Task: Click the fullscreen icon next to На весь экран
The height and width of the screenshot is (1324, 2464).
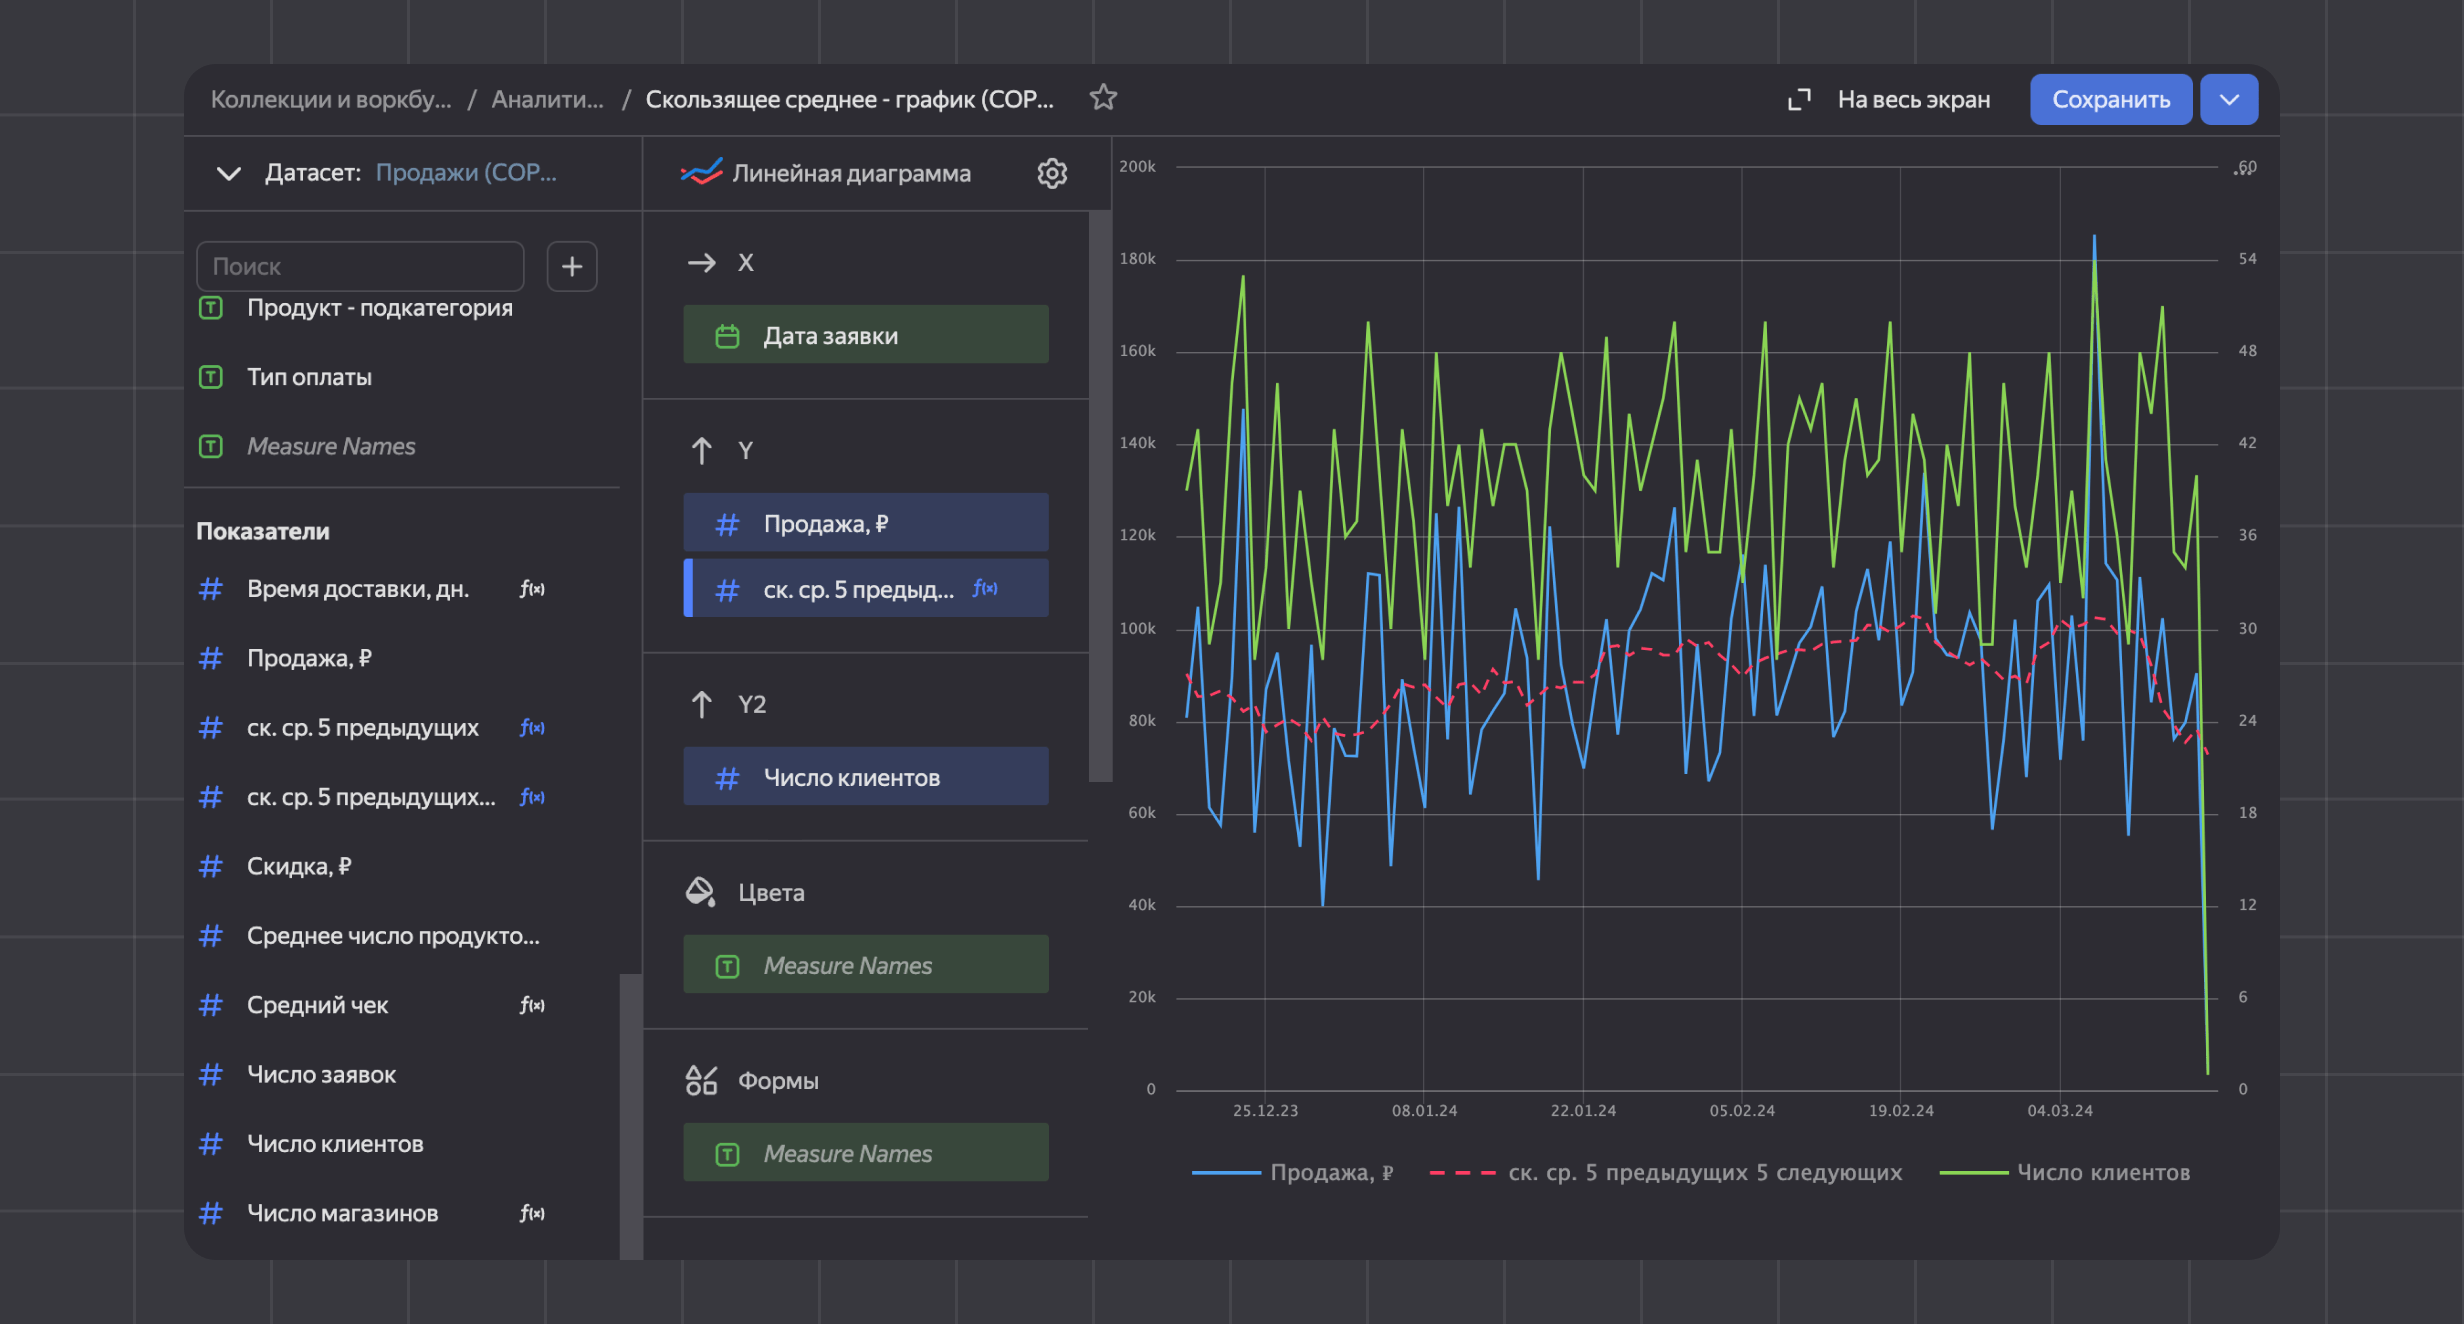Action: point(1797,99)
